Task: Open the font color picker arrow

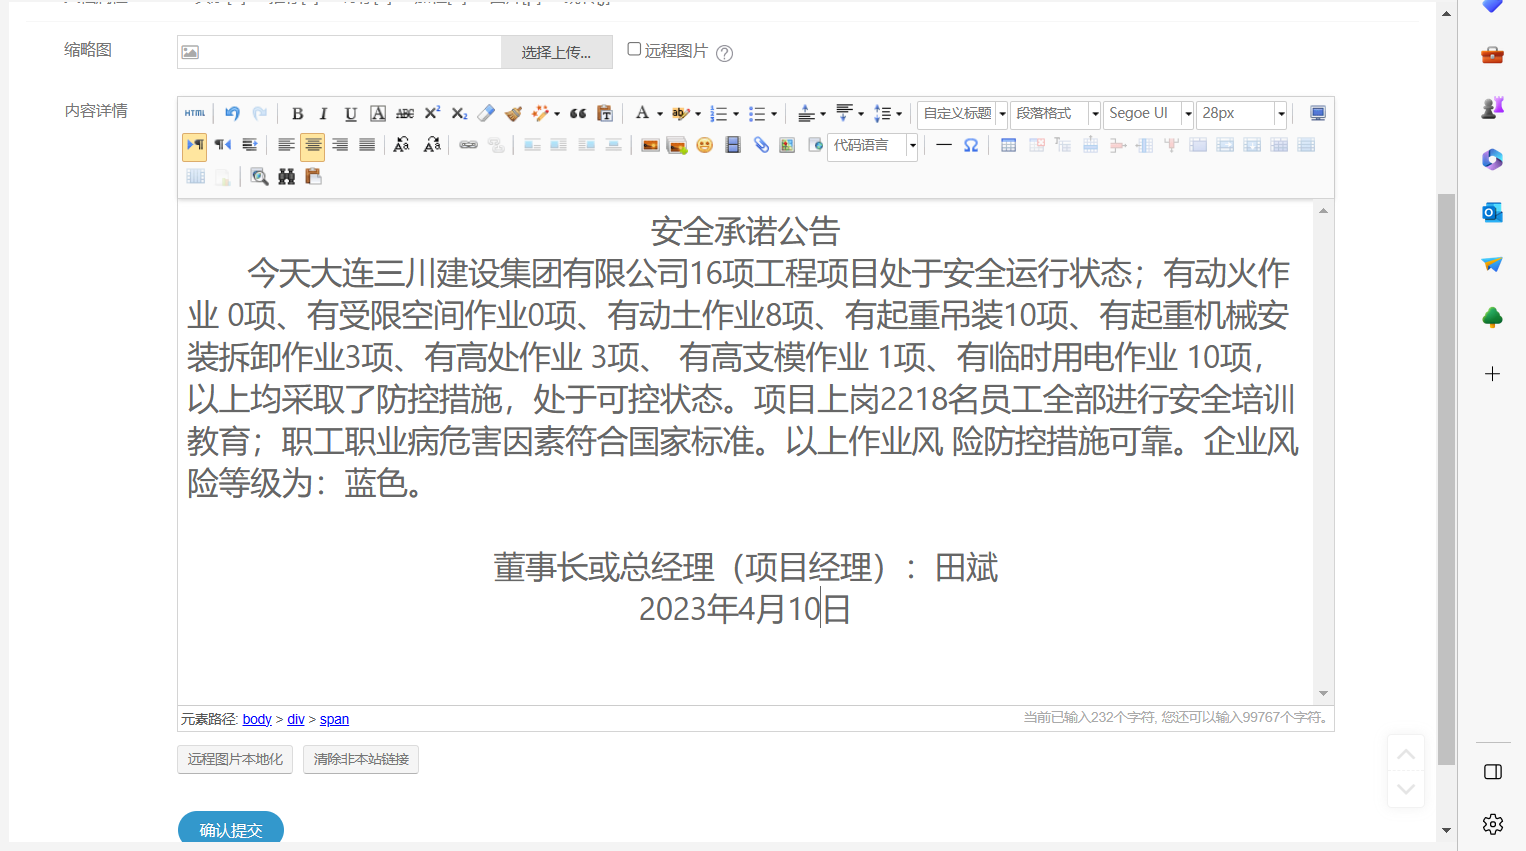Action: point(660,114)
